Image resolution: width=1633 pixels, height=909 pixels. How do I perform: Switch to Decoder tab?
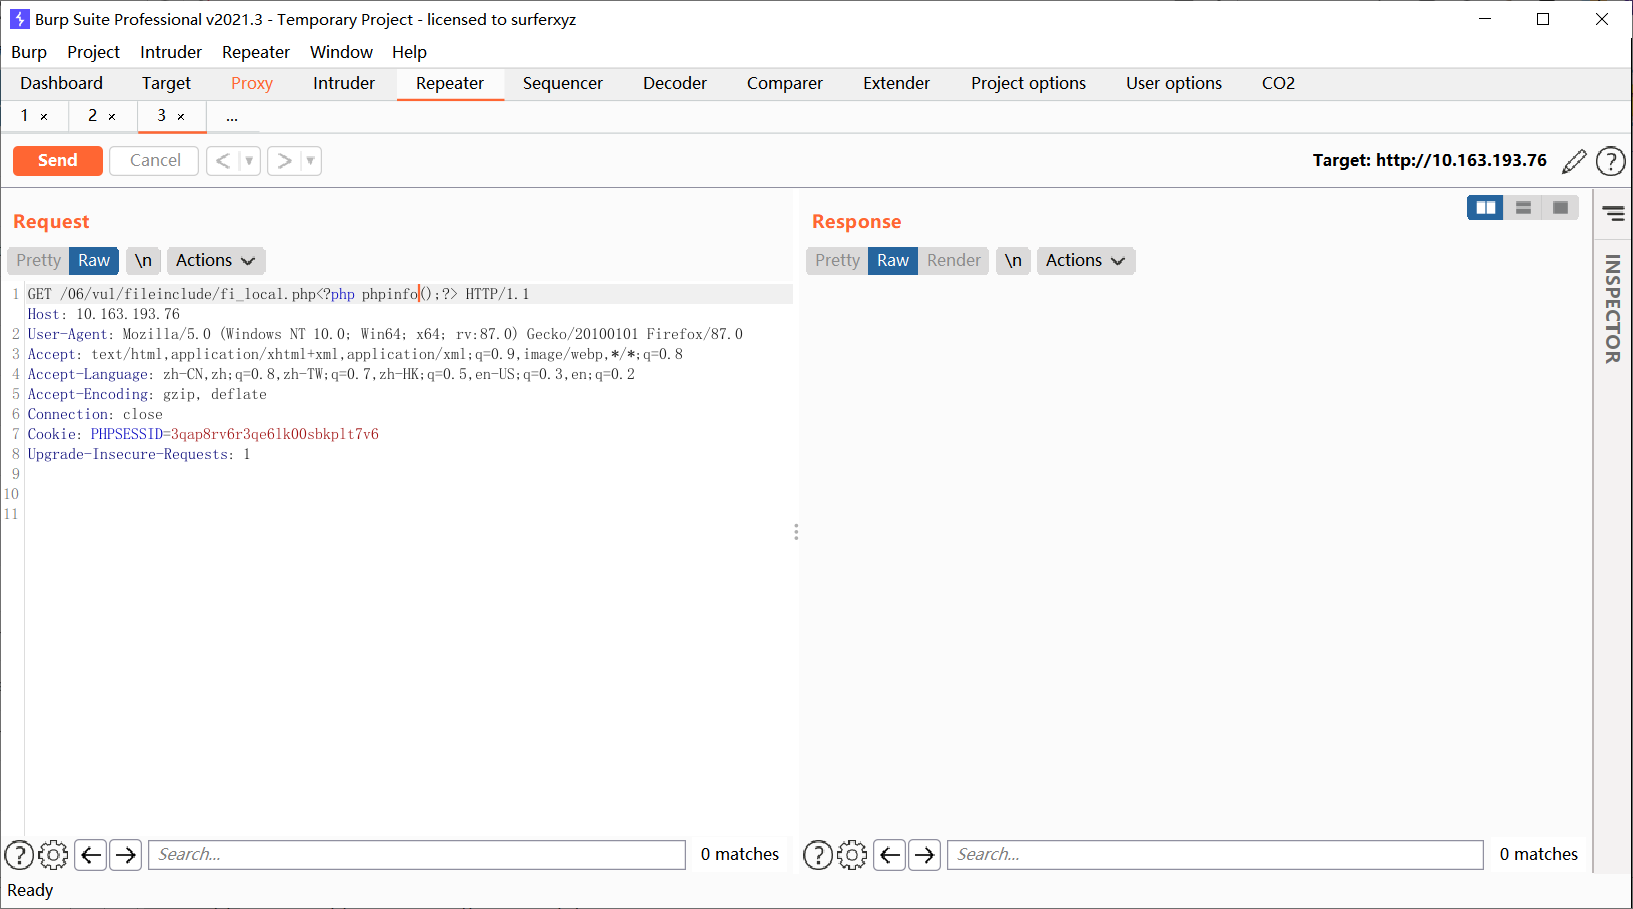click(675, 84)
